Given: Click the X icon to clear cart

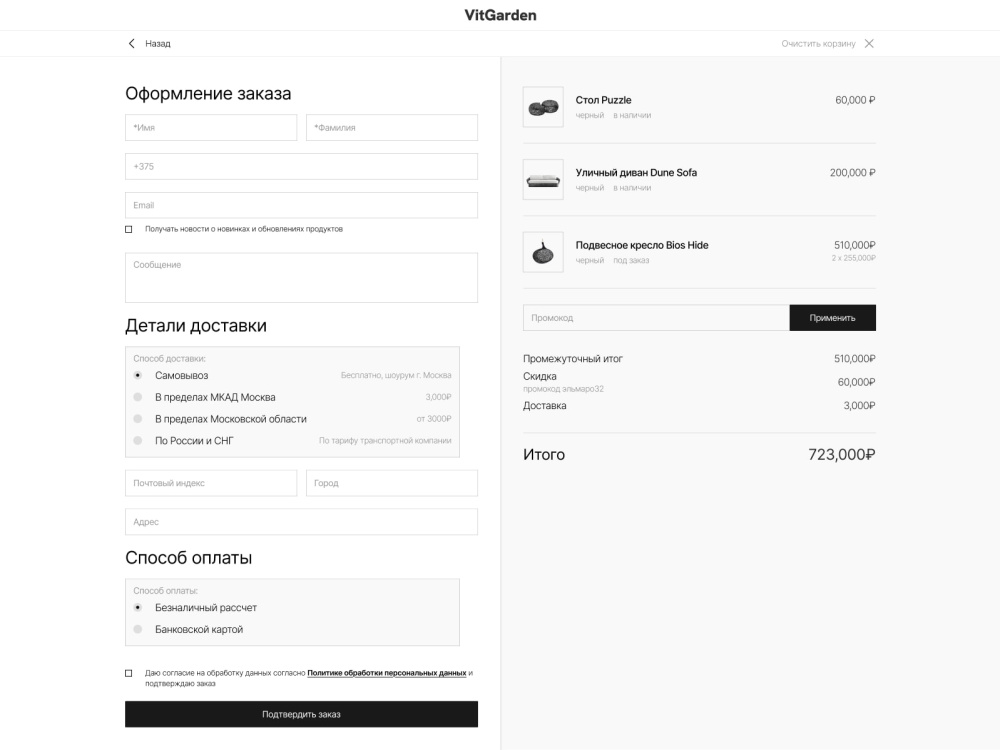Looking at the screenshot, I should click(x=869, y=43).
